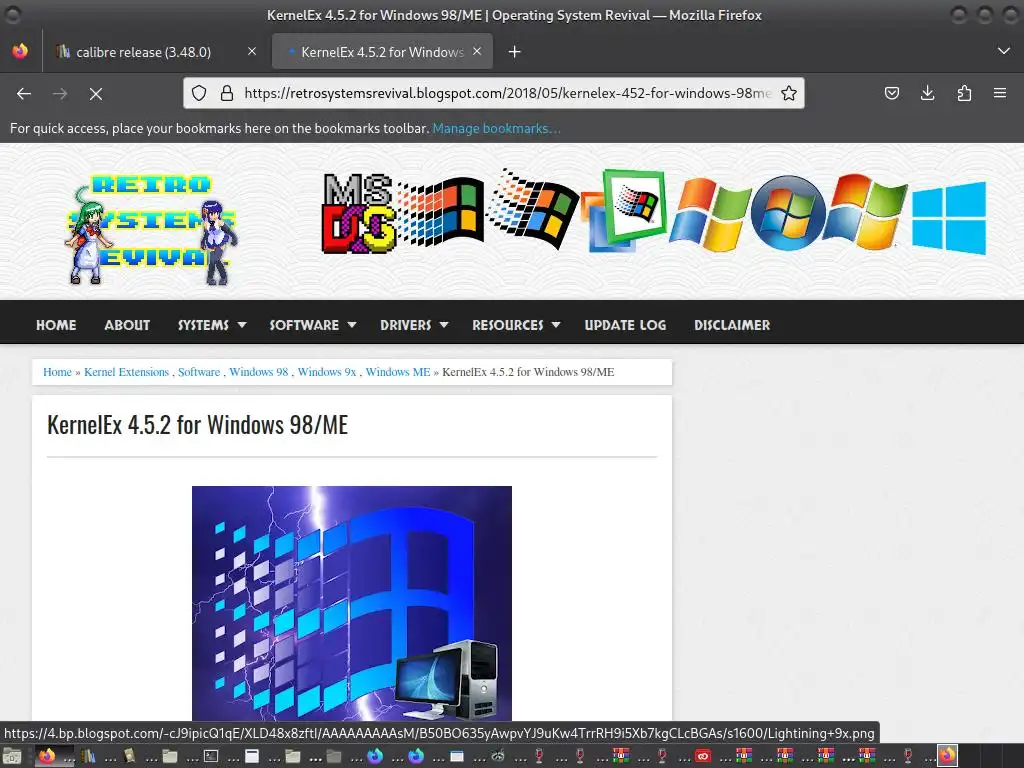
Task: Expand the DRIVERS dropdown menu
Action: [x=414, y=325]
